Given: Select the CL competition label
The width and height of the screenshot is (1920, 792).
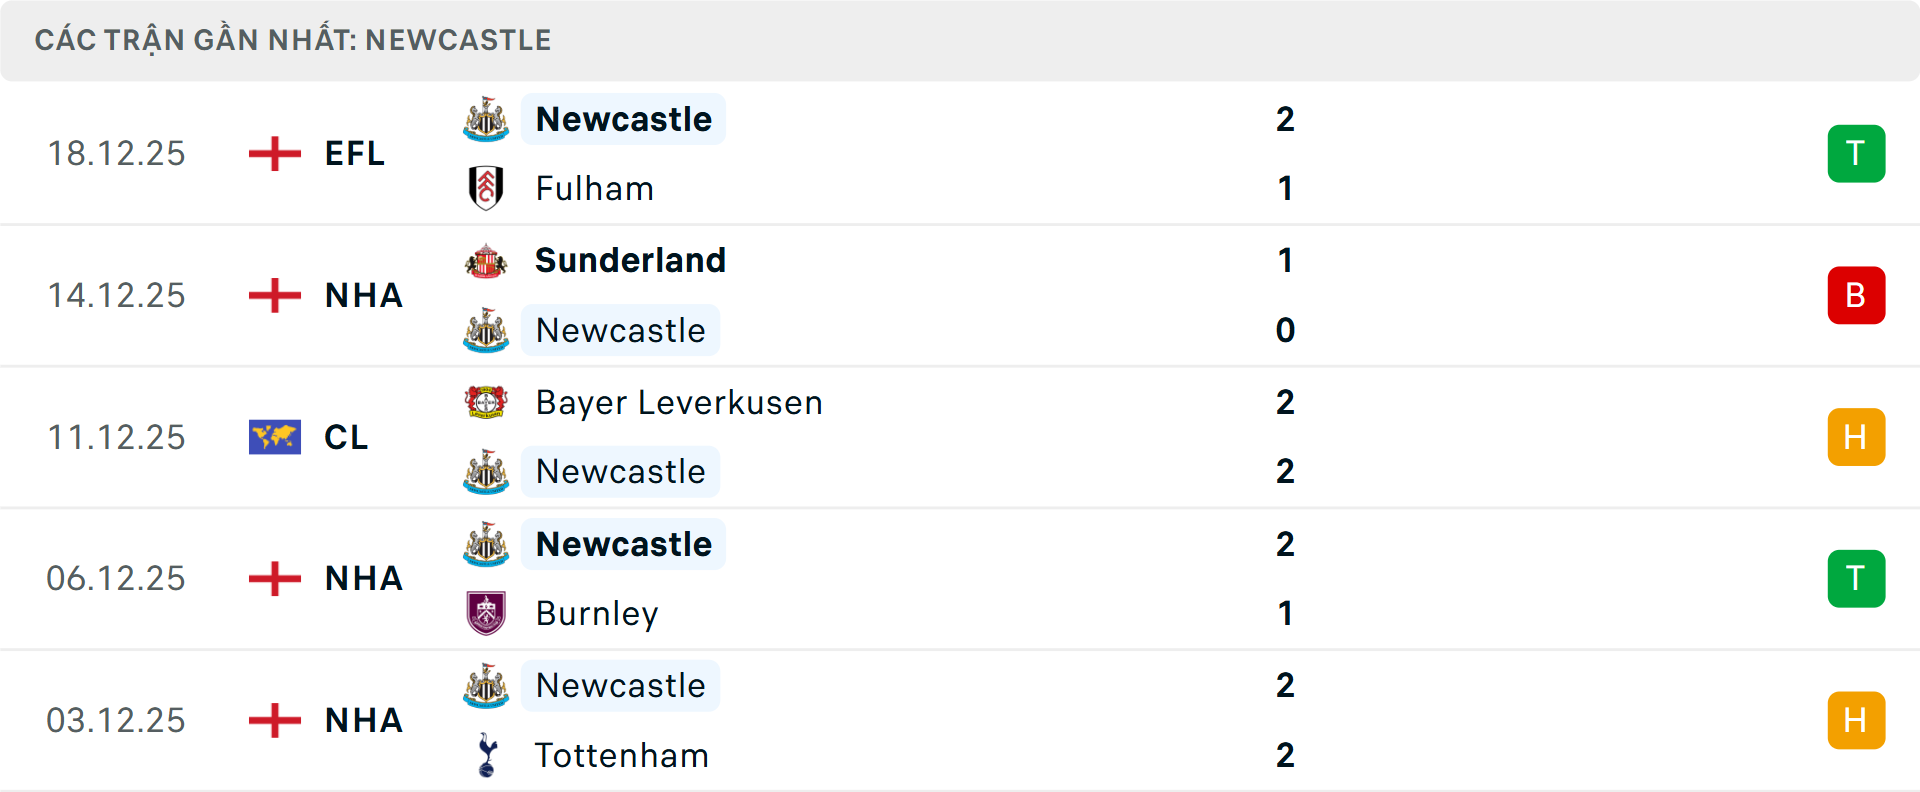Looking at the screenshot, I should click(346, 437).
